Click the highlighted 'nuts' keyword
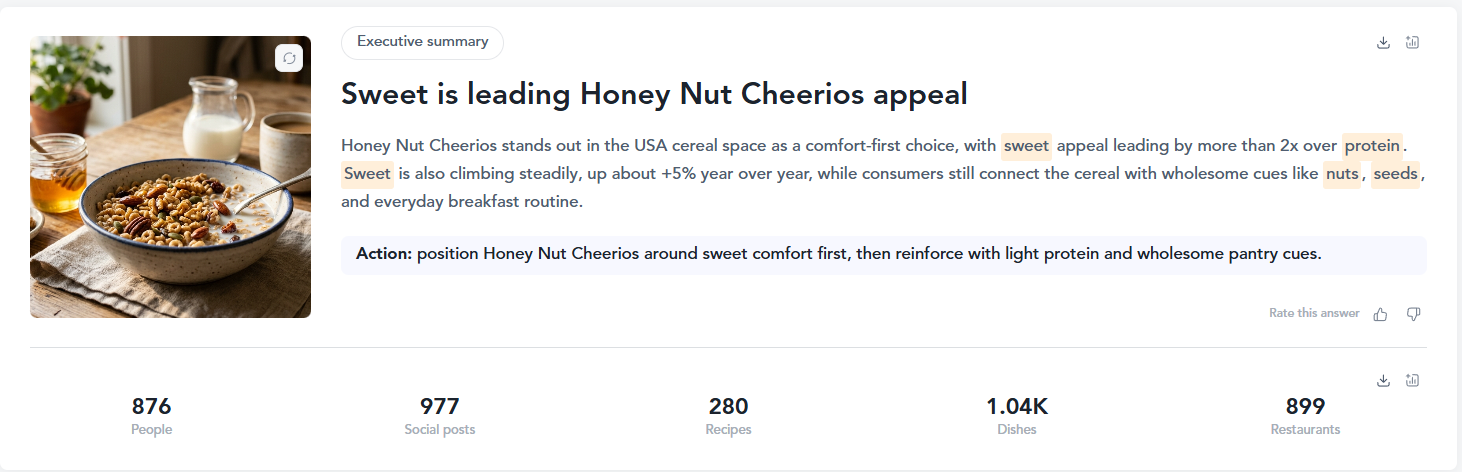 [x=1342, y=174]
